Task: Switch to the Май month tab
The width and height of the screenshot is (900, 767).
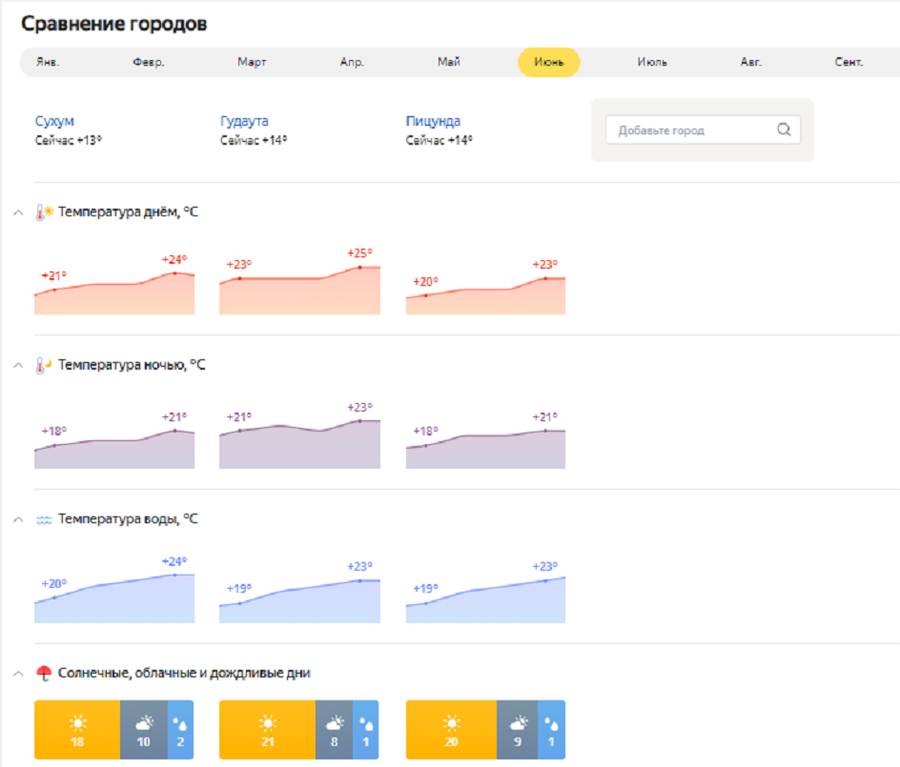Action: 449,62
